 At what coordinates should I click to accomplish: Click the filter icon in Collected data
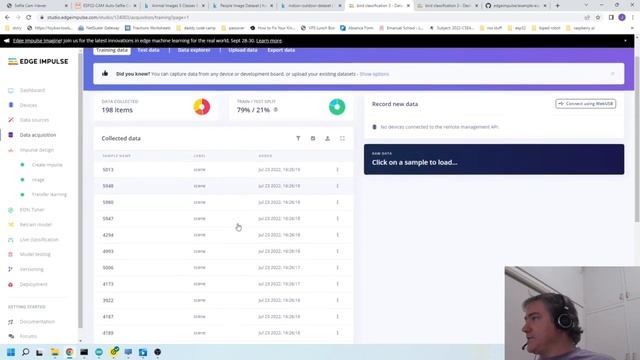point(298,138)
